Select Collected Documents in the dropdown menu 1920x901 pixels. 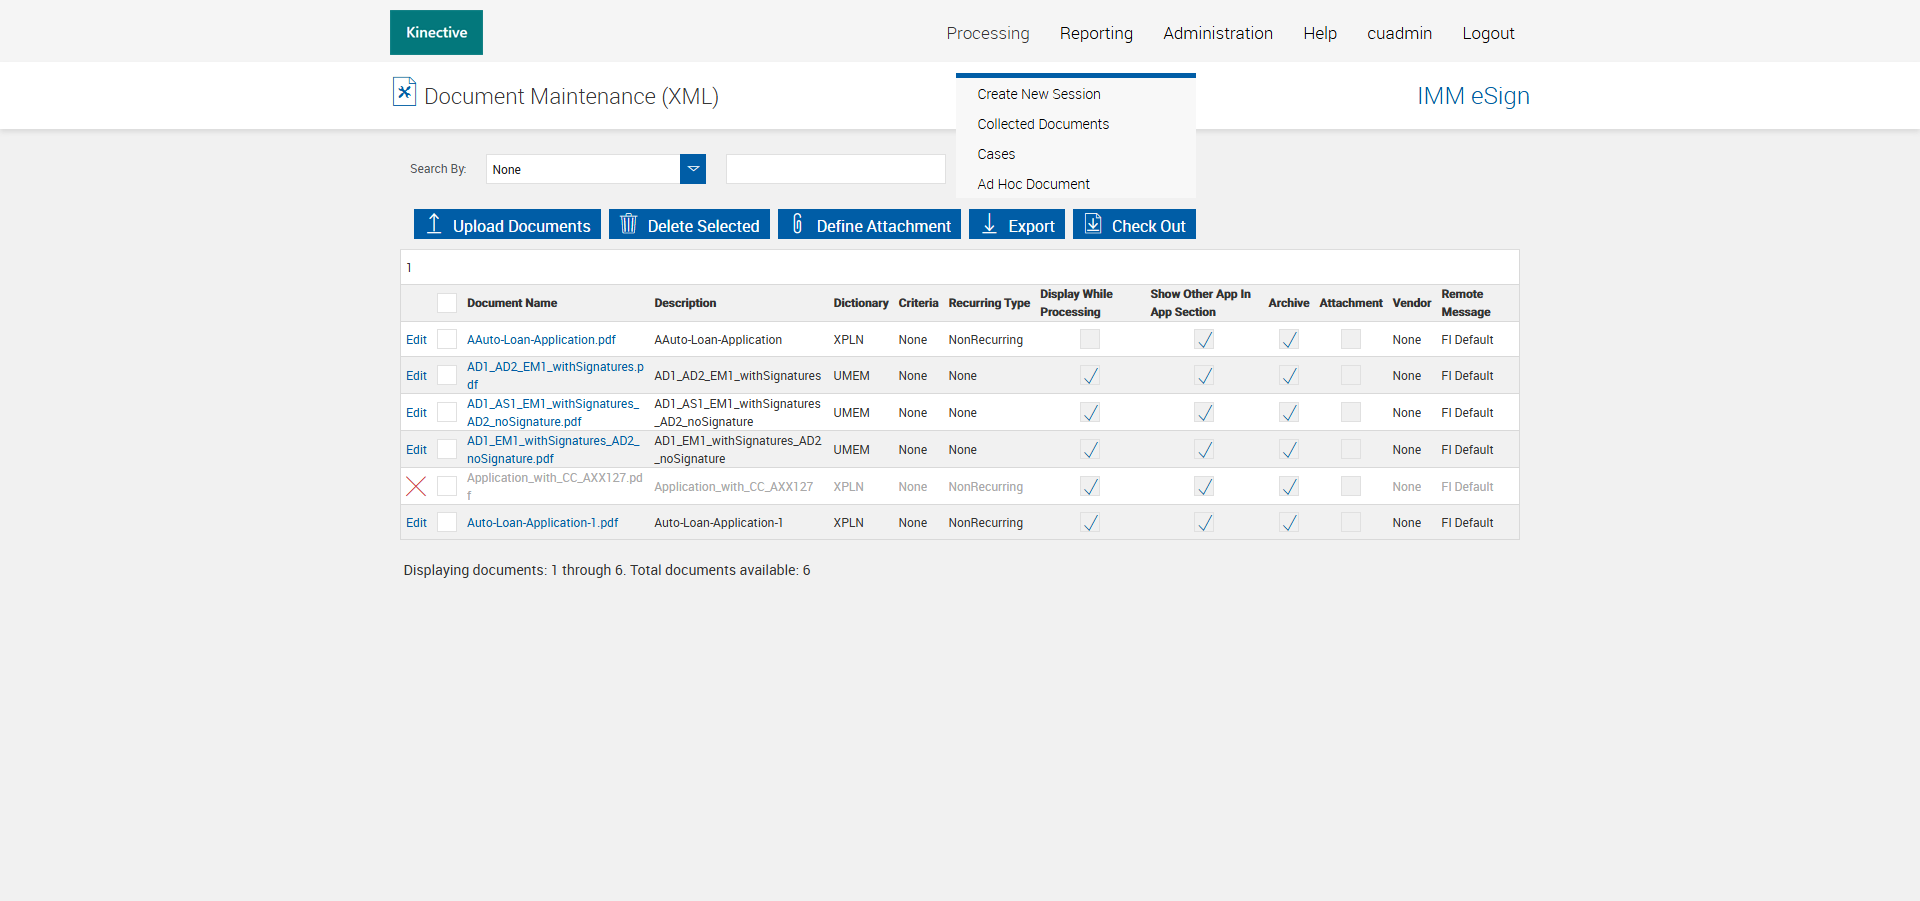[1043, 124]
